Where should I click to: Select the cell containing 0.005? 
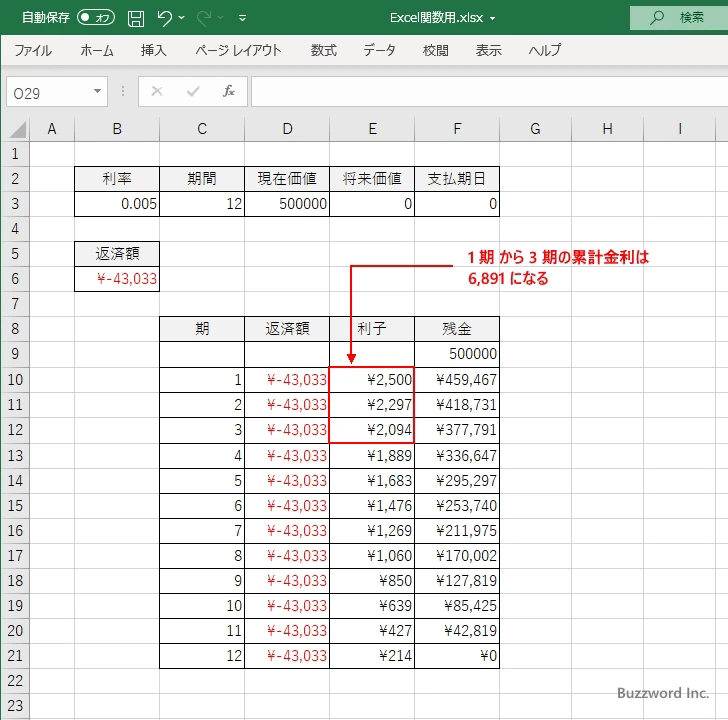coord(117,204)
